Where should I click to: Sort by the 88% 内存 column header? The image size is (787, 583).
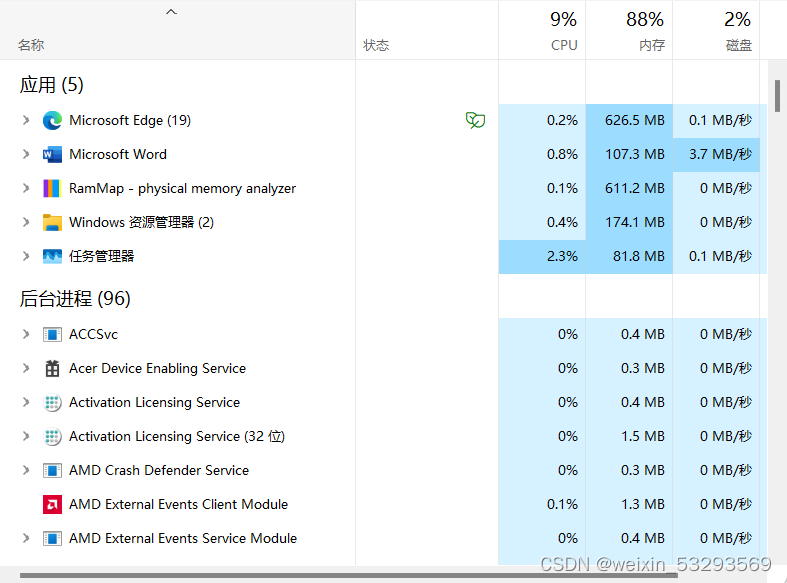pyautogui.click(x=629, y=30)
